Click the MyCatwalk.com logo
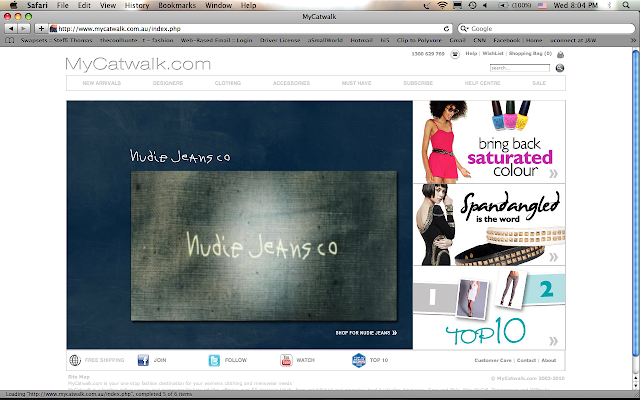The height and width of the screenshot is (400, 640). coord(138,64)
